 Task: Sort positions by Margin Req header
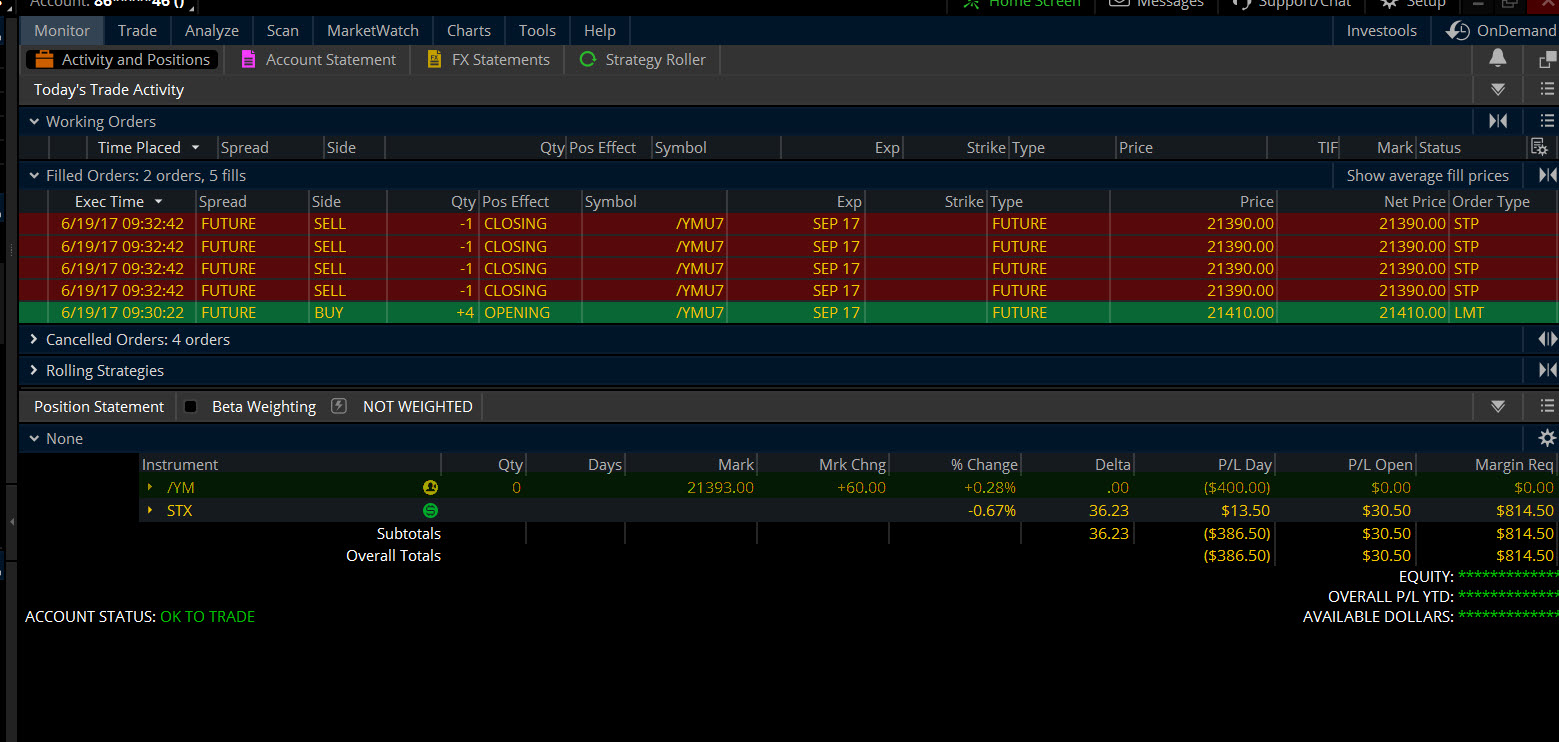pos(1514,464)
